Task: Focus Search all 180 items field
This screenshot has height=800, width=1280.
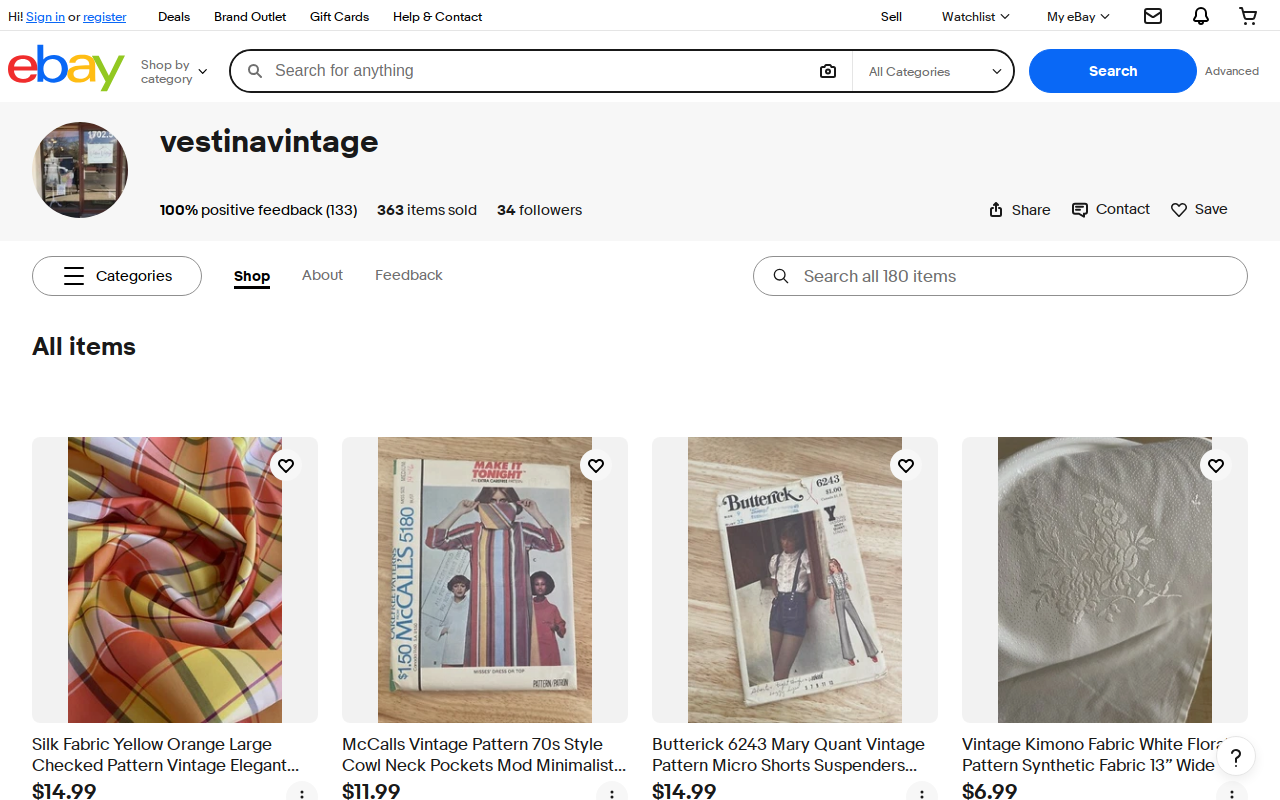Action: point(1000,276)
